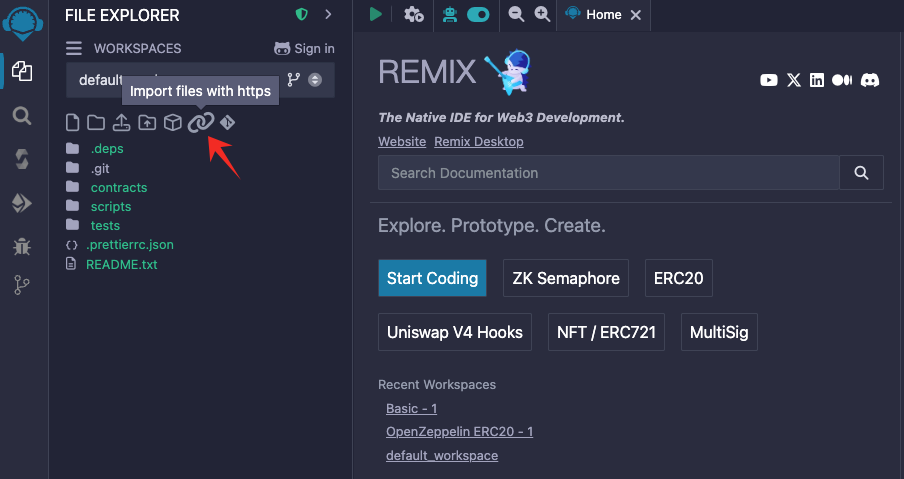Open File Search plugin in sidebar
This screenshot has height=479, width=904.
click(22, 116)
